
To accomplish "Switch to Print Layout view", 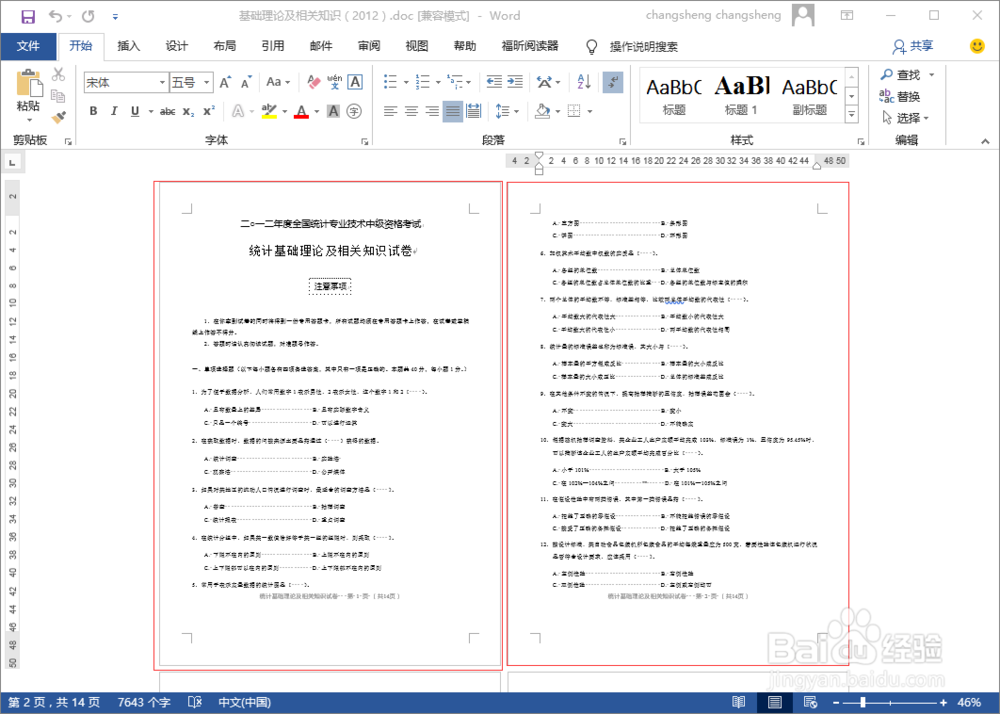I will (775, 702).
